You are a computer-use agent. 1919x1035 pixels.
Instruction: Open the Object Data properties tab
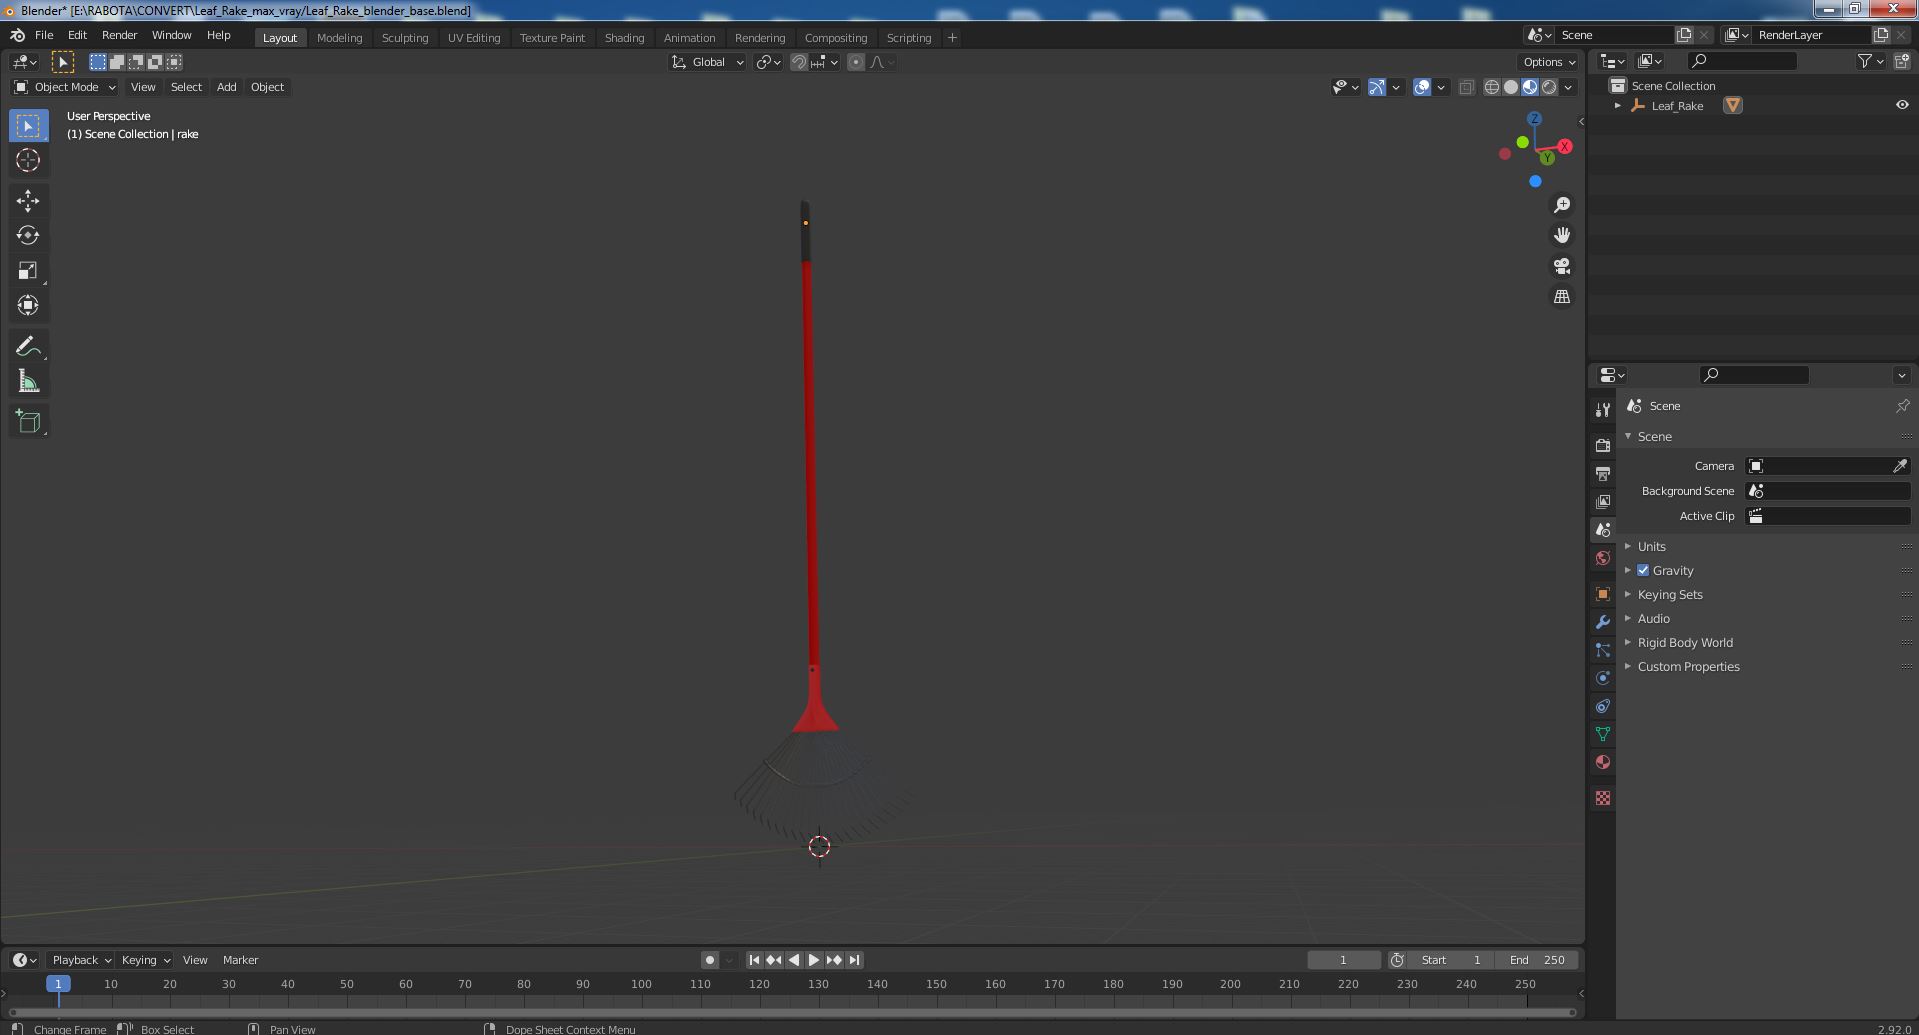[x=1603, y=734]
